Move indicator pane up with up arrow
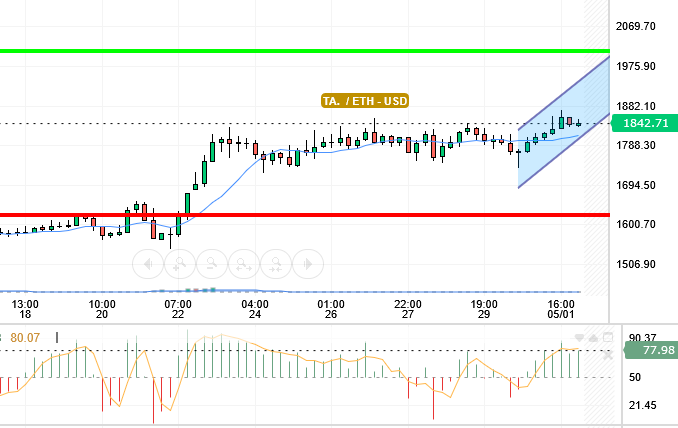678x428 pixels. click(x=593, y=338)
